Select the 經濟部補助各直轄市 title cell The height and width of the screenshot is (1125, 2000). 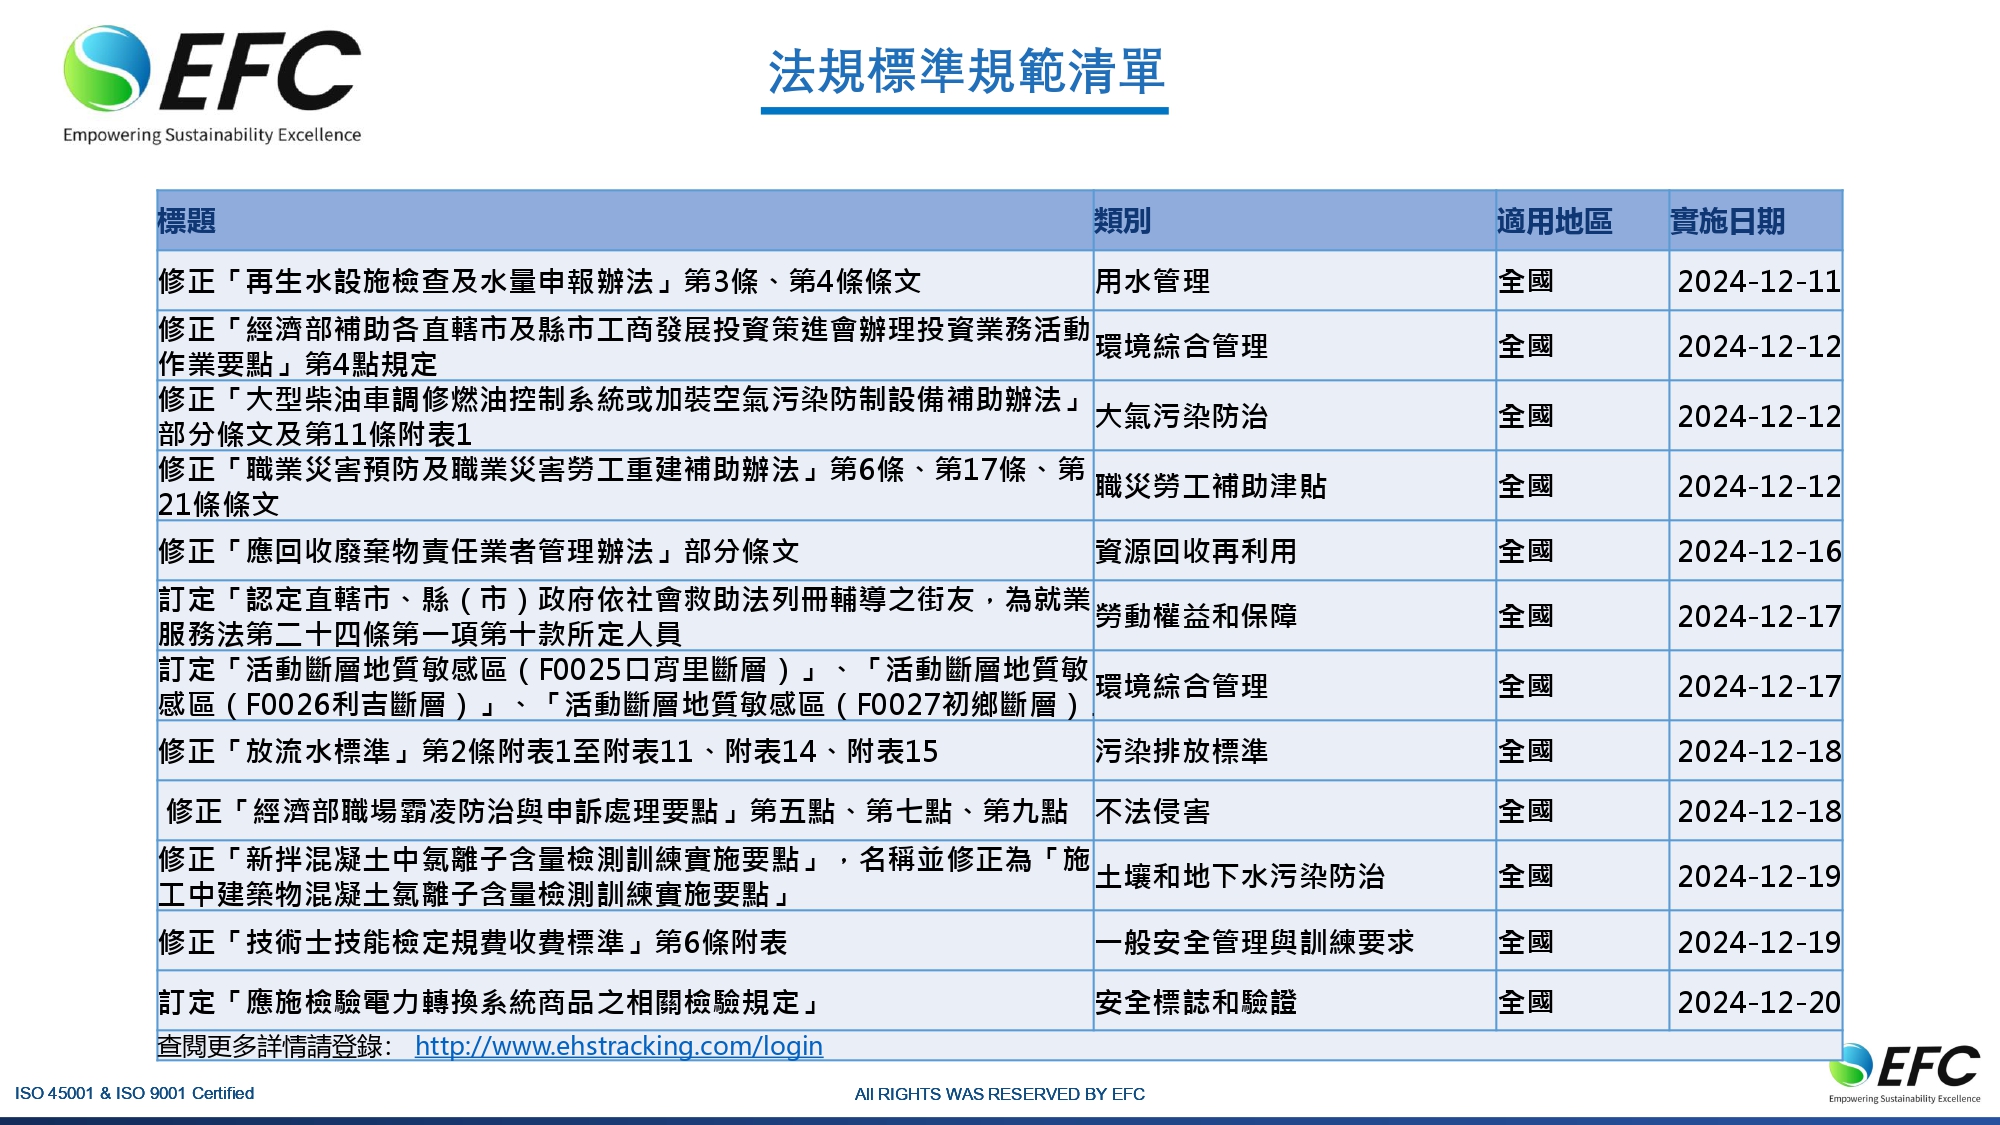pyautogui.click(x=625, y=346)
